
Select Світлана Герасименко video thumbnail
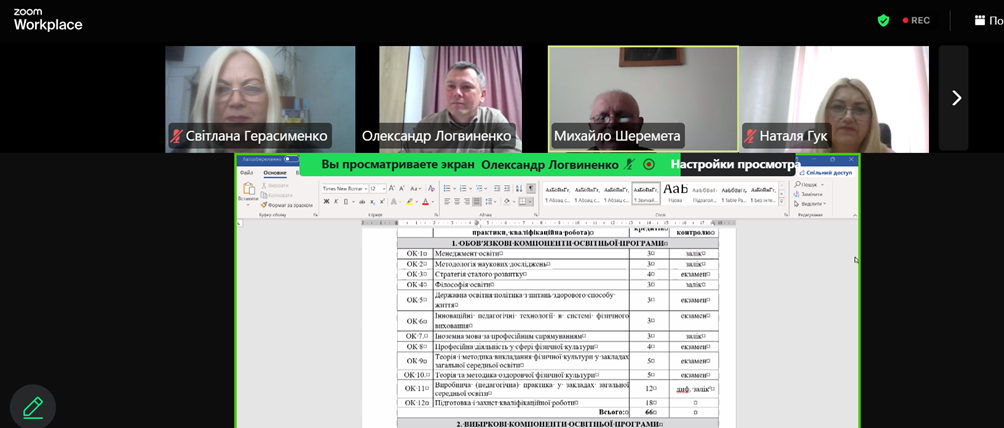point(260,97)
